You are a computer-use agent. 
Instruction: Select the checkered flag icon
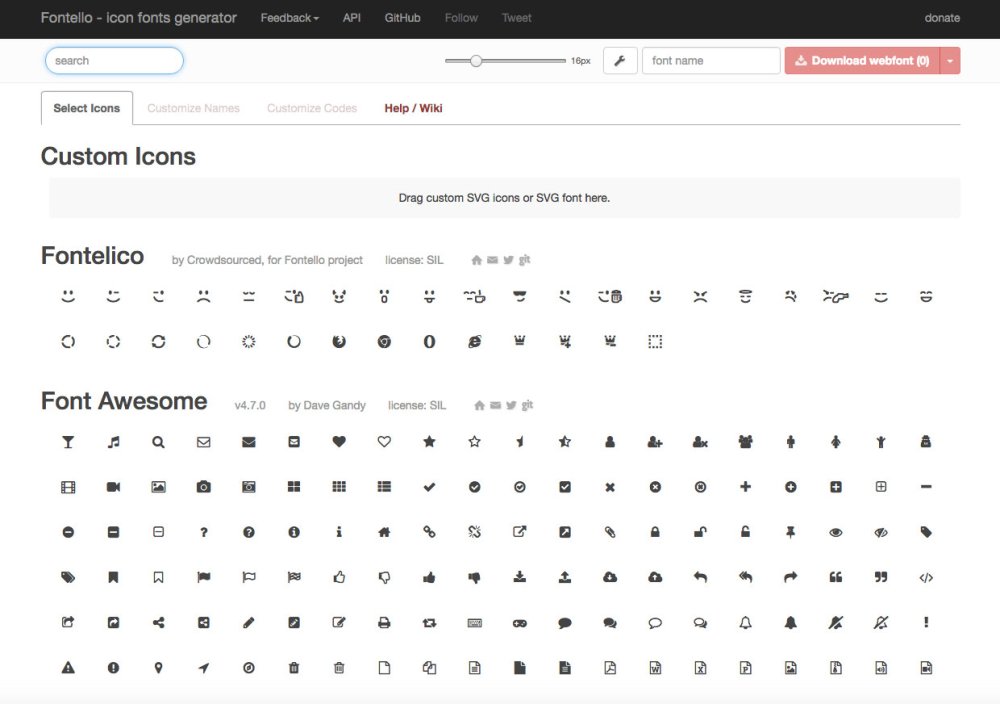pyautogui.click(x=294, y=578)
